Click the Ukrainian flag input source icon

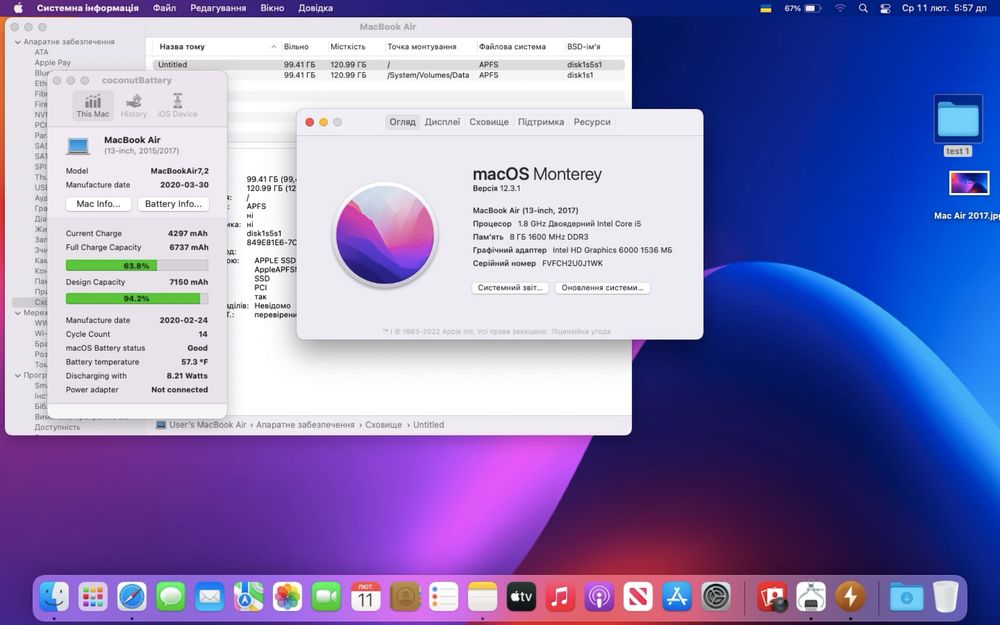point(766,8)
